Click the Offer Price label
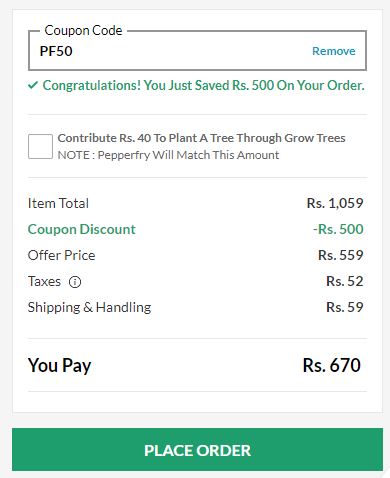 point(62,255)
